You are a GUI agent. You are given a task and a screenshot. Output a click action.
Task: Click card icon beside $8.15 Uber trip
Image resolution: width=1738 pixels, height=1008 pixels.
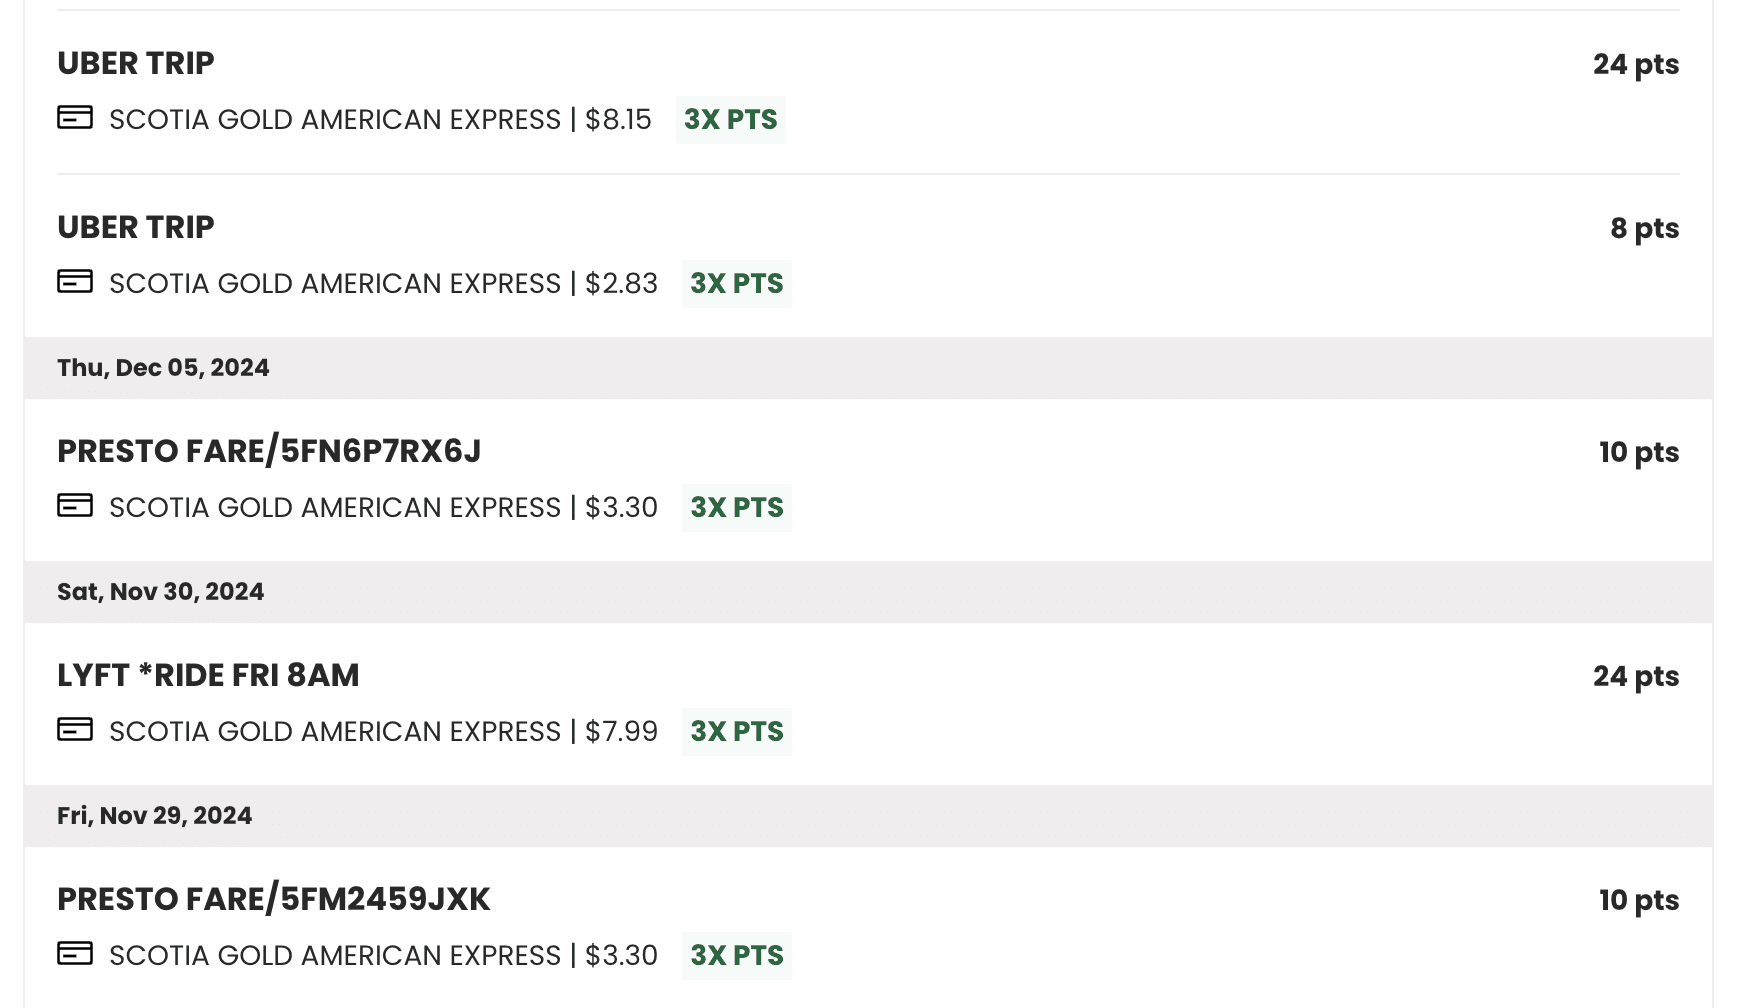pos(75,118)
